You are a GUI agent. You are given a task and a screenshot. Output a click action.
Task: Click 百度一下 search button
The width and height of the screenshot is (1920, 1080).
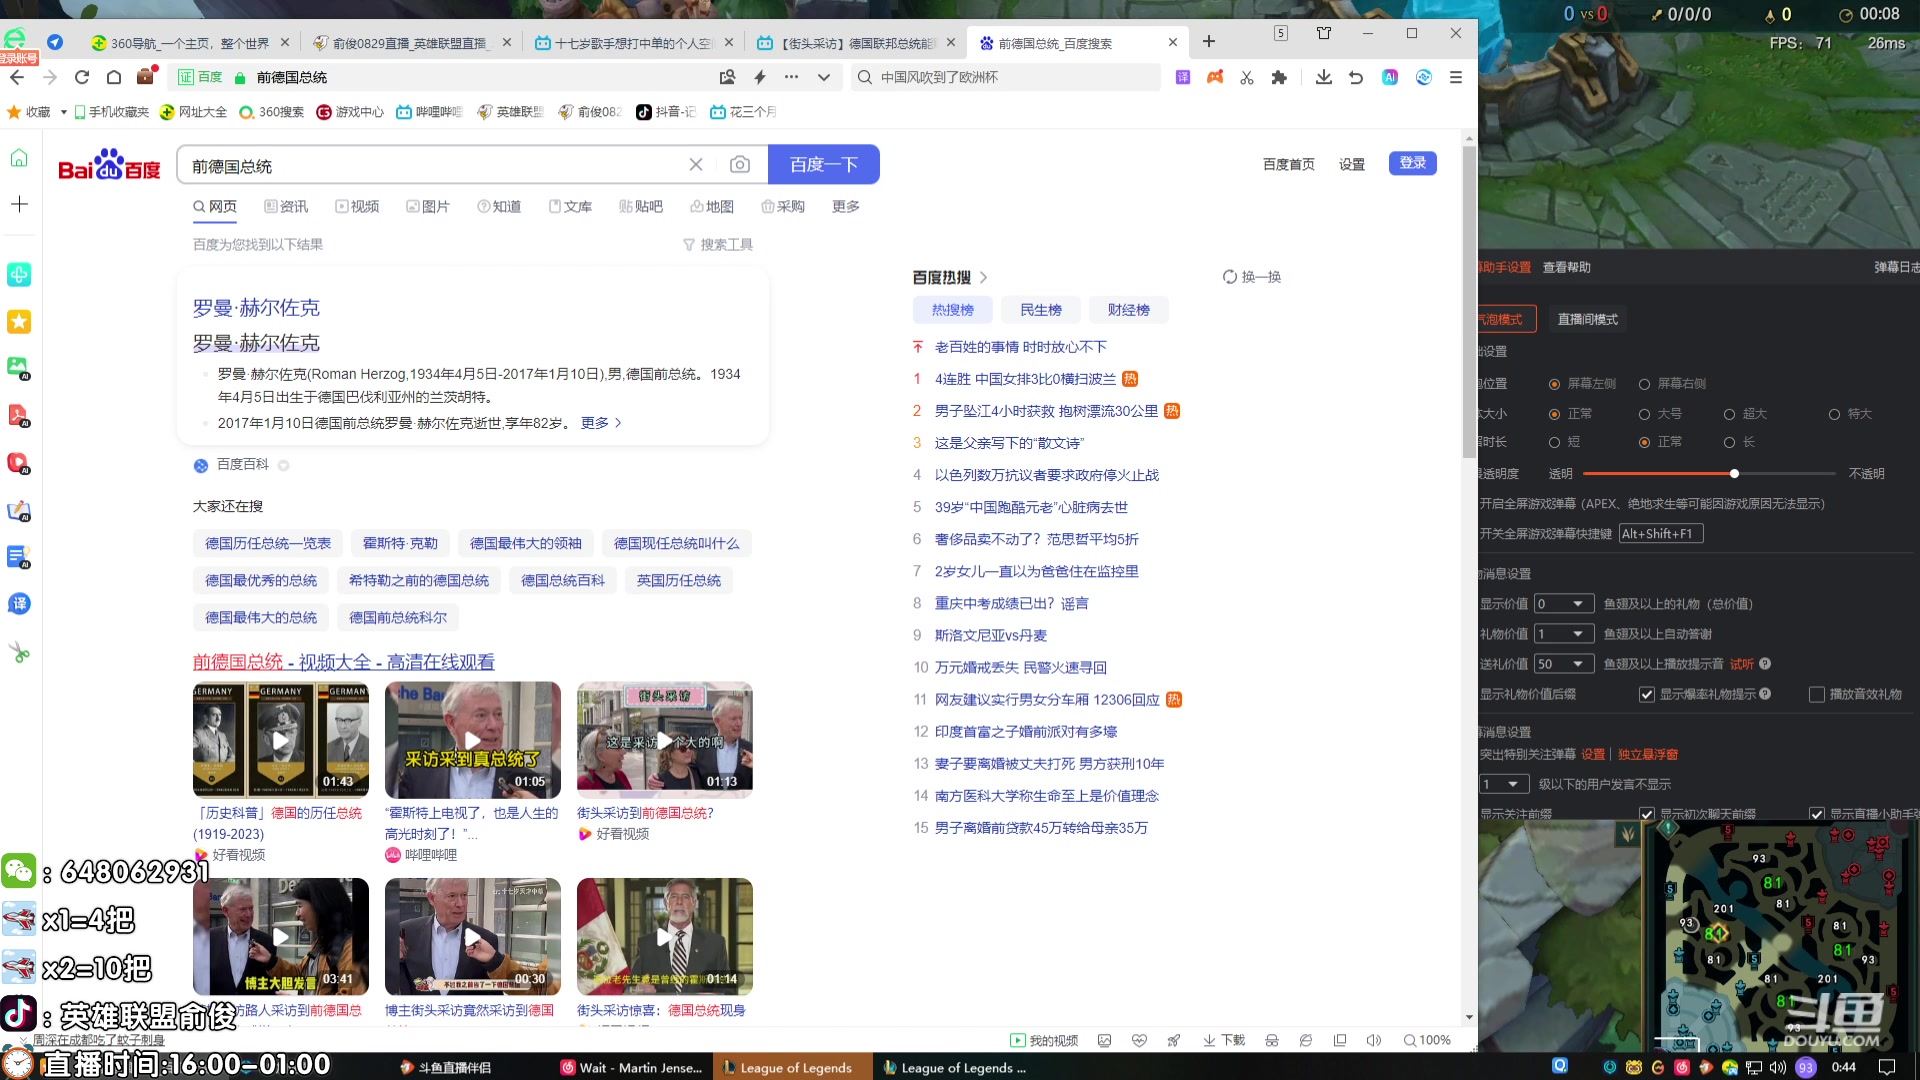pos(824,165)
